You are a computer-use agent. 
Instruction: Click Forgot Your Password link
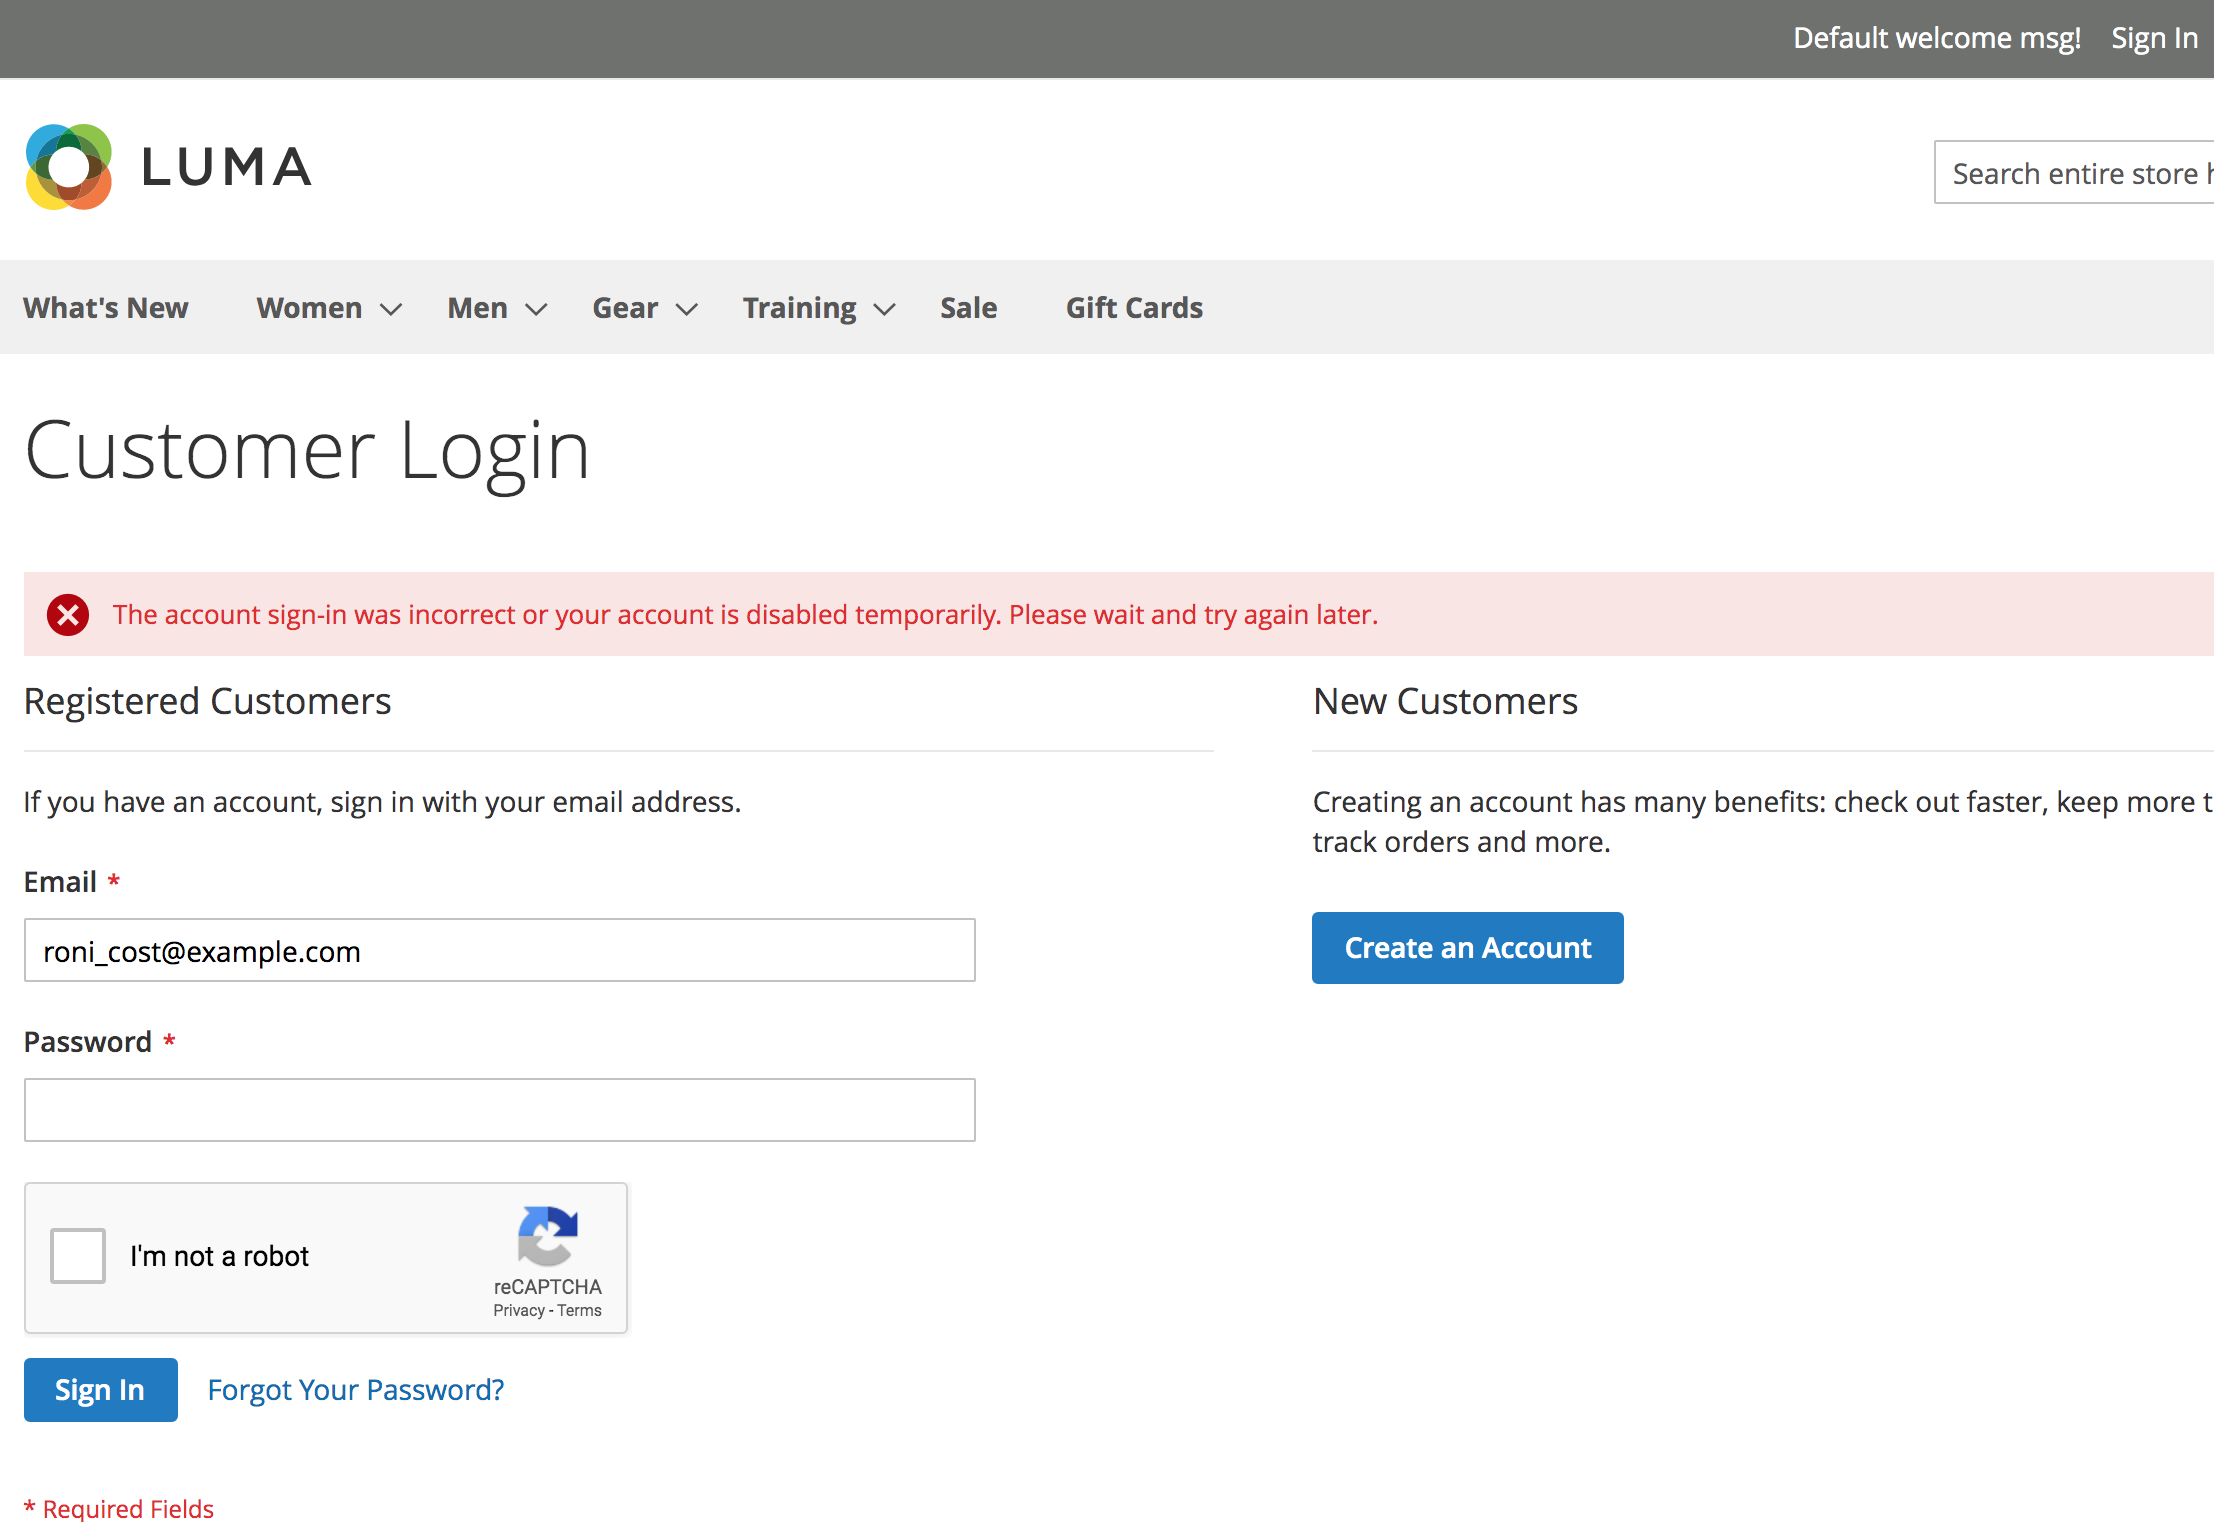356,1390
